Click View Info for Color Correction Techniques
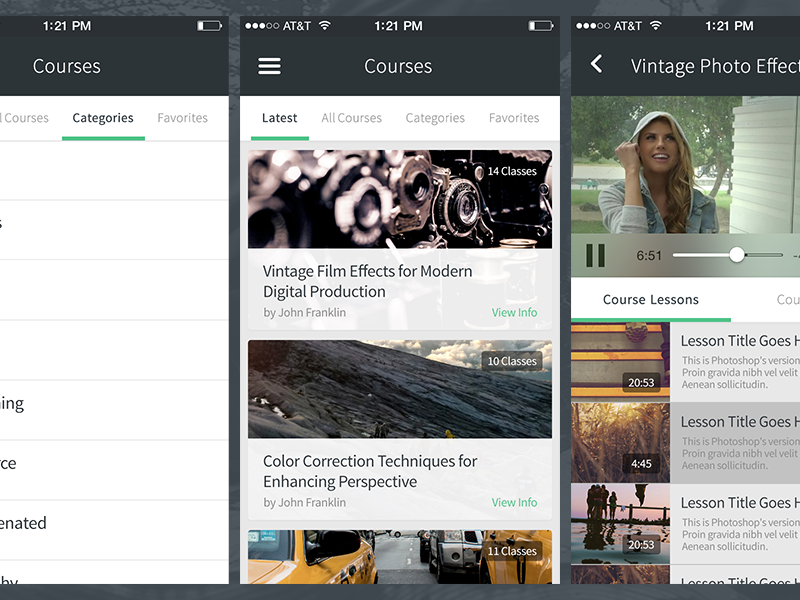Image resolution: width=800 pixels, height=600 pixels. (514, 503)
